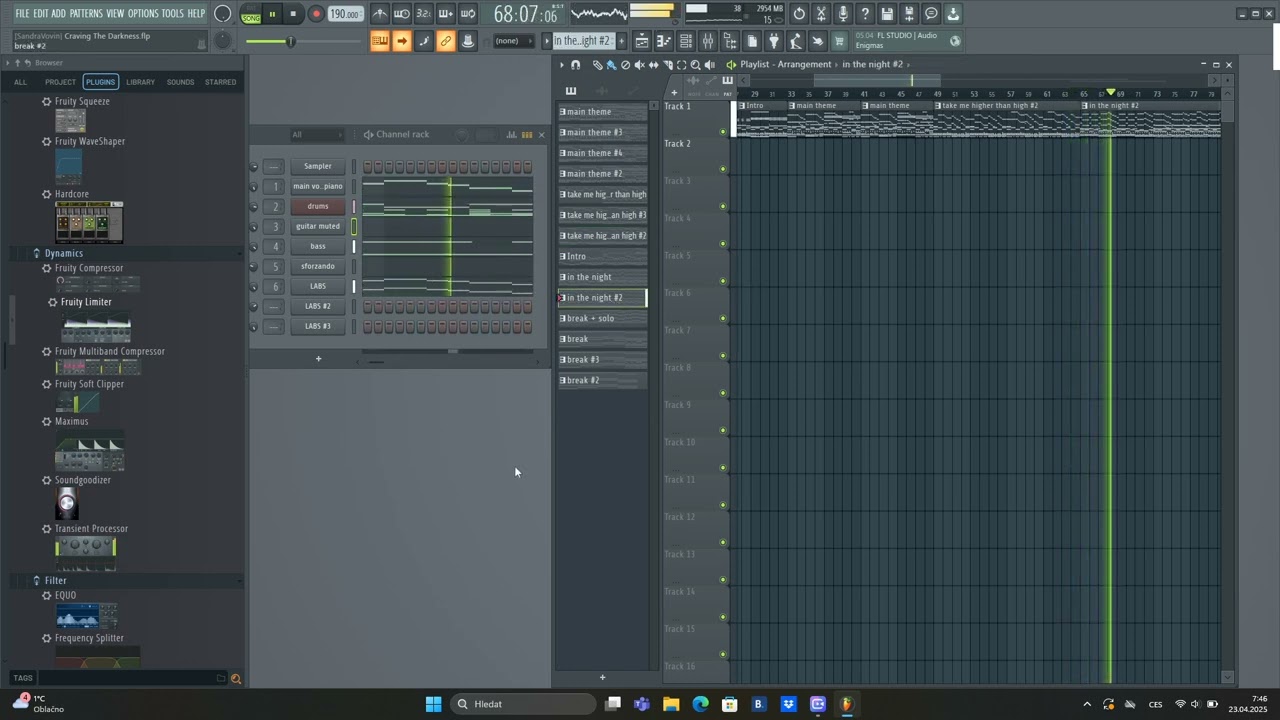Toggle the typing keyboard to piano icon
Screen dimensions: 1280x720
click(380, 41)
